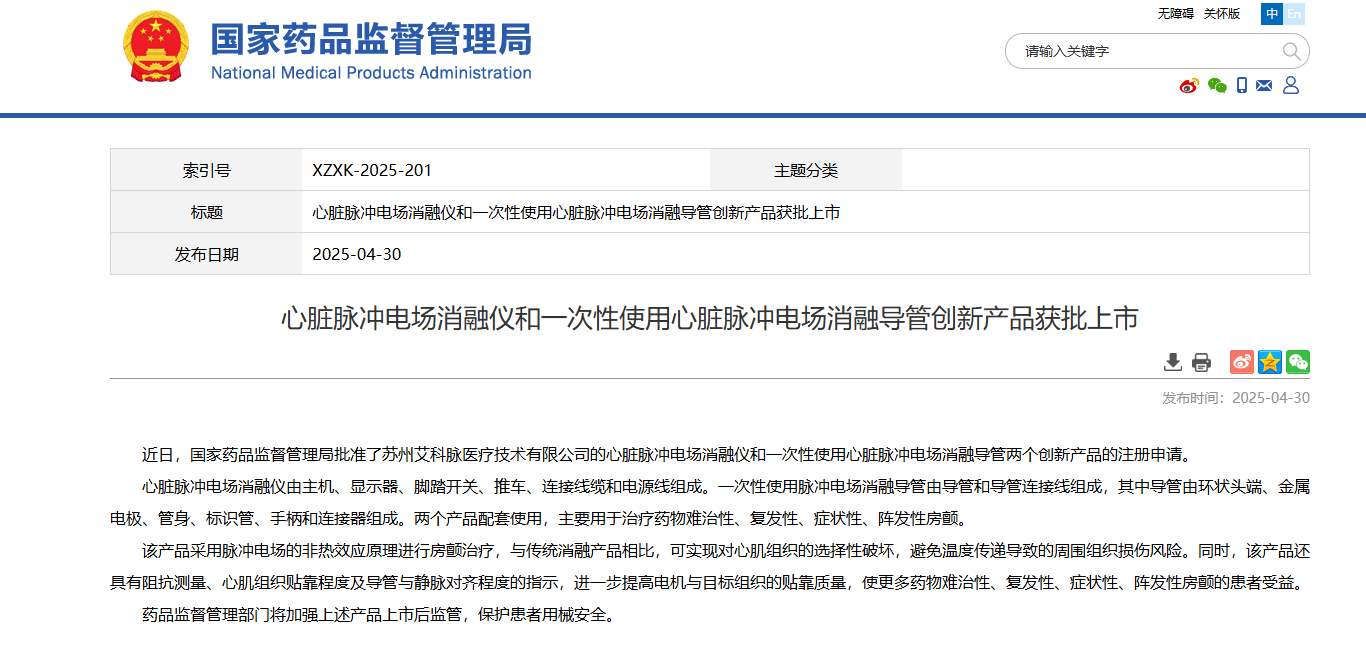Click paragraph beginning 近日，国家药品监督管理局批准了

(667, 455)
